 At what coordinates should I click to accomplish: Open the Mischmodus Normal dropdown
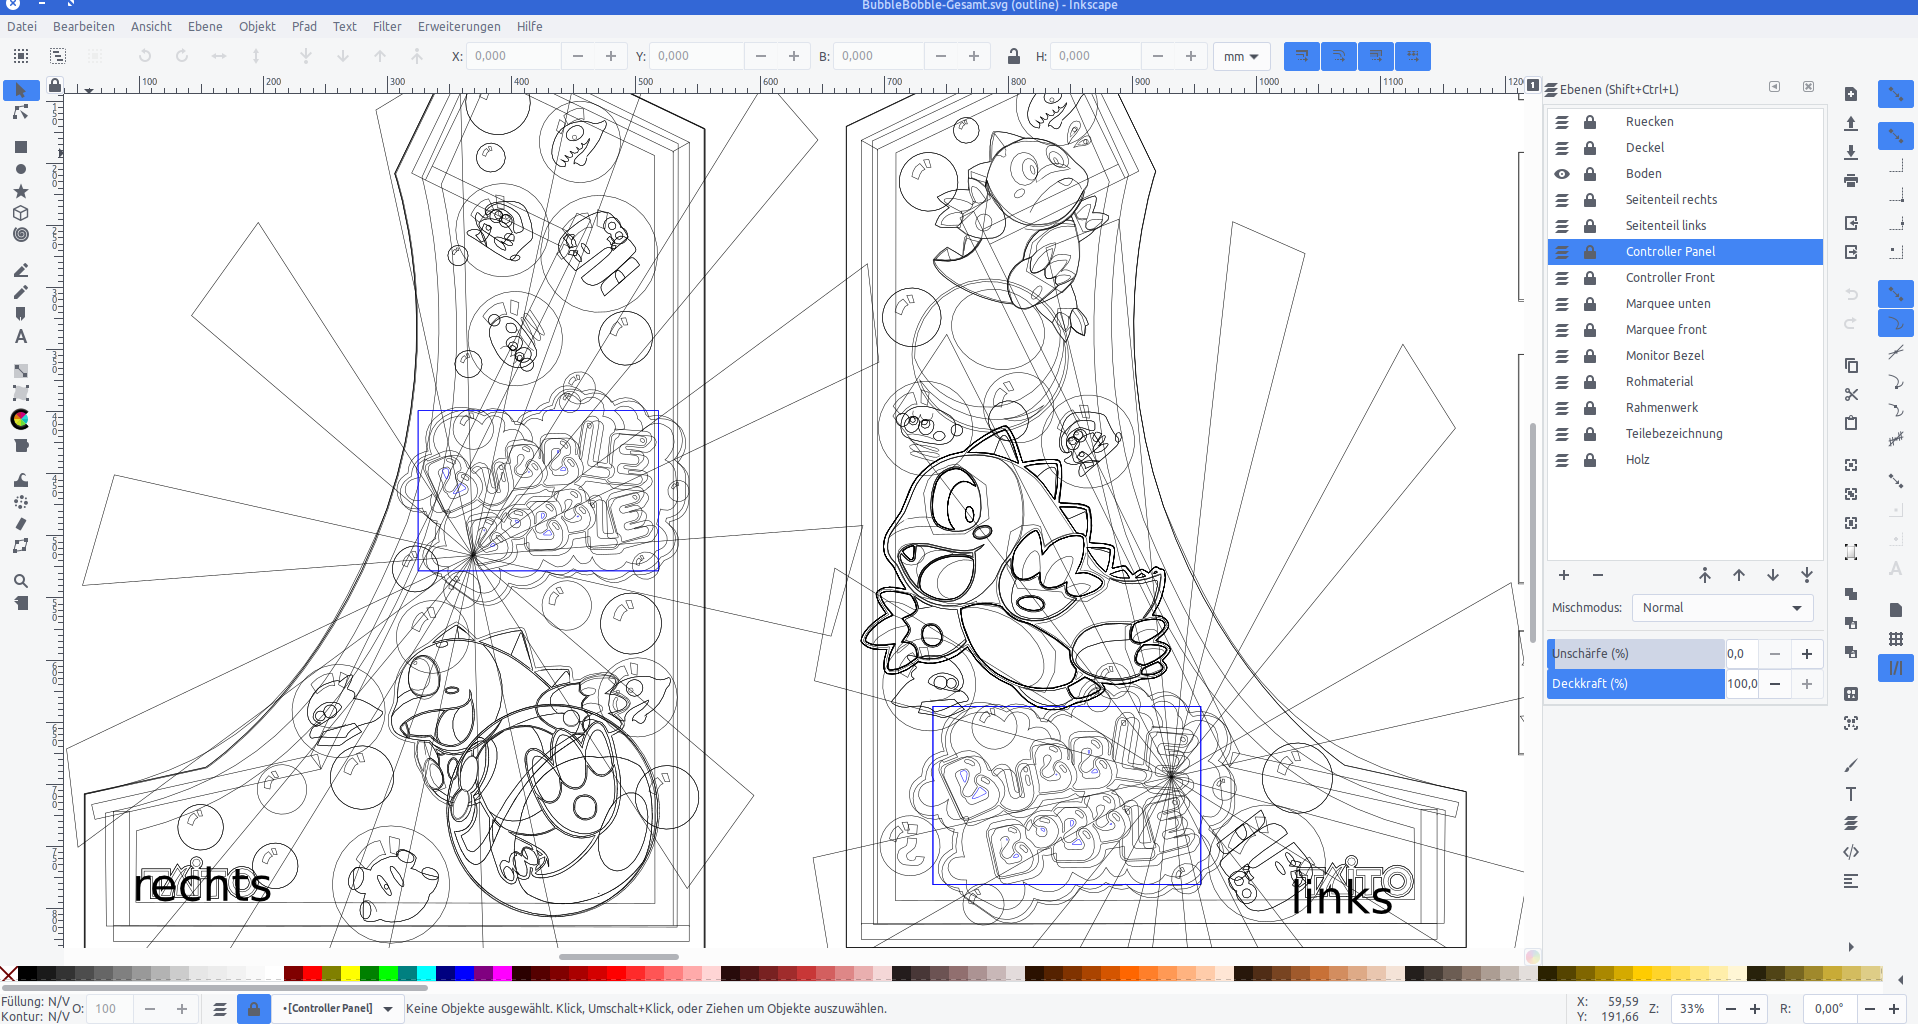click(x=1722, y=608)
